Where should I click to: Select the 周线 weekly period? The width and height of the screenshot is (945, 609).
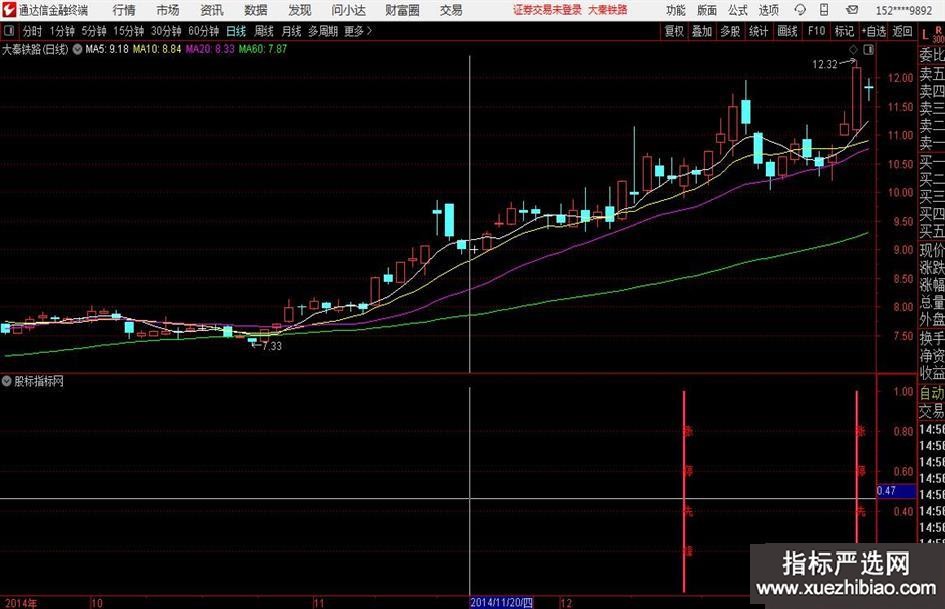tap(264, 31)
